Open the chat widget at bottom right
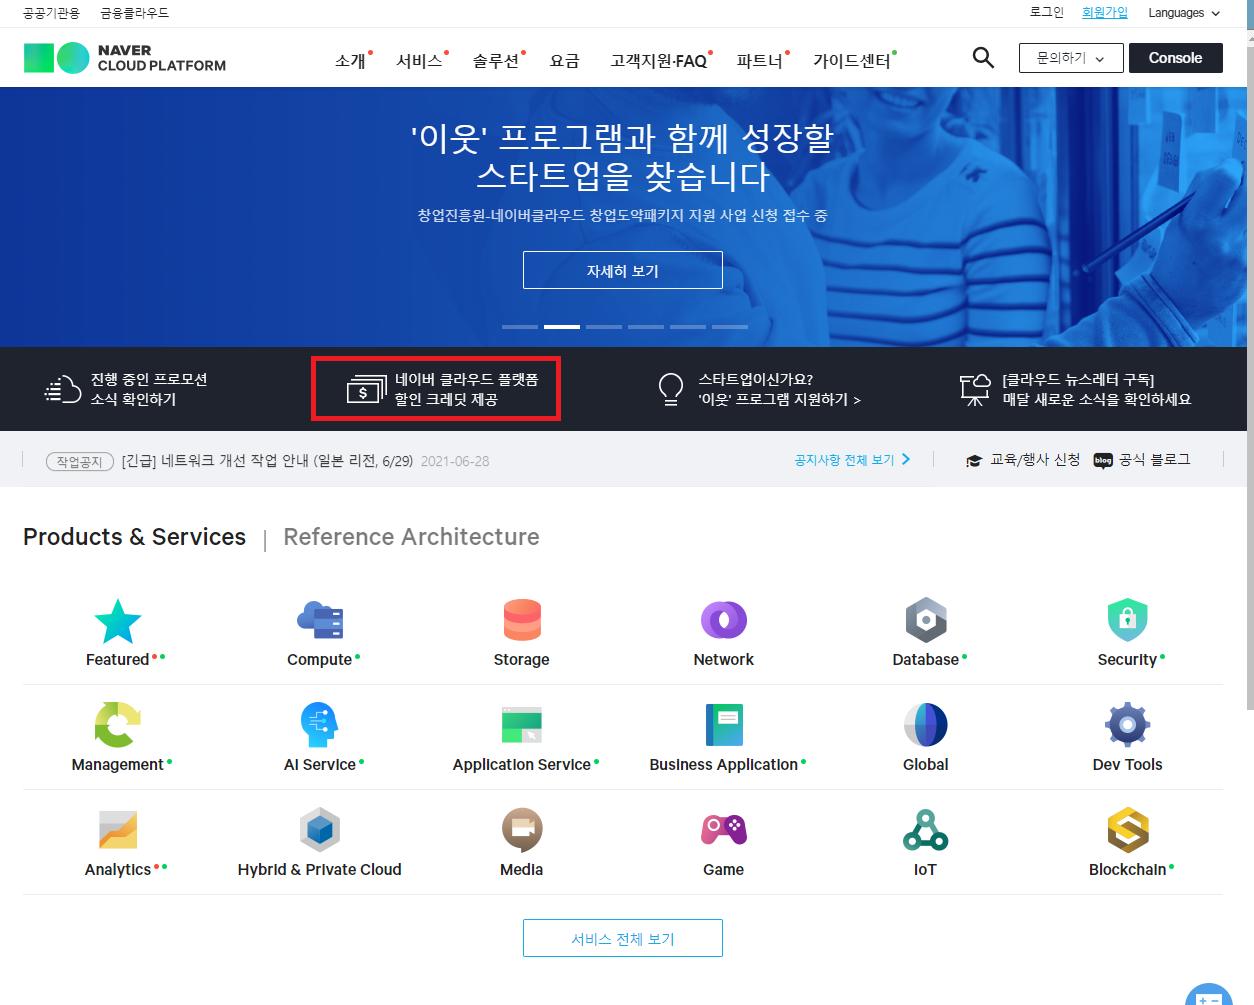 pyautogui.click(x=1209, y=995)
